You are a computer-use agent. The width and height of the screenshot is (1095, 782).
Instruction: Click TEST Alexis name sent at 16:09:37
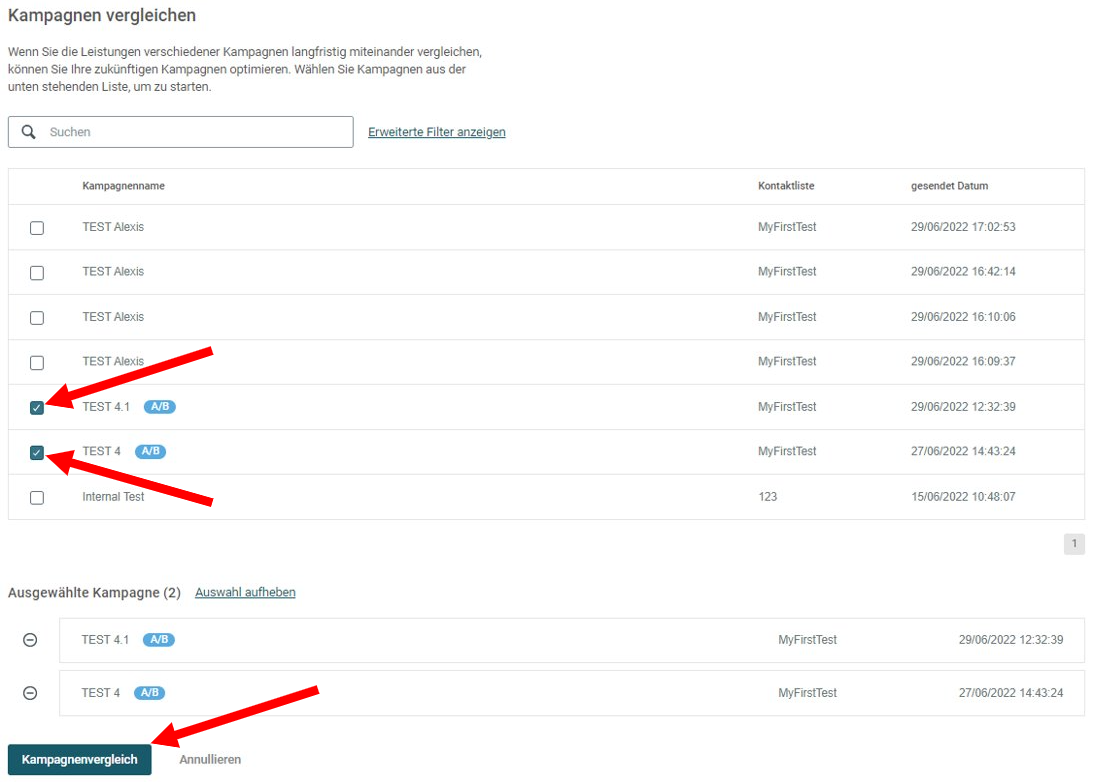[x=113, y=361]
